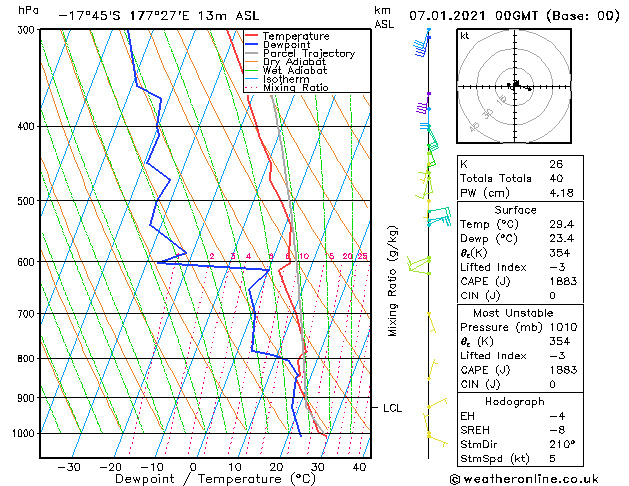The image size is (629, 486).
Task: Click the PW (cm) value 4.18
Action: coord(562,193)
